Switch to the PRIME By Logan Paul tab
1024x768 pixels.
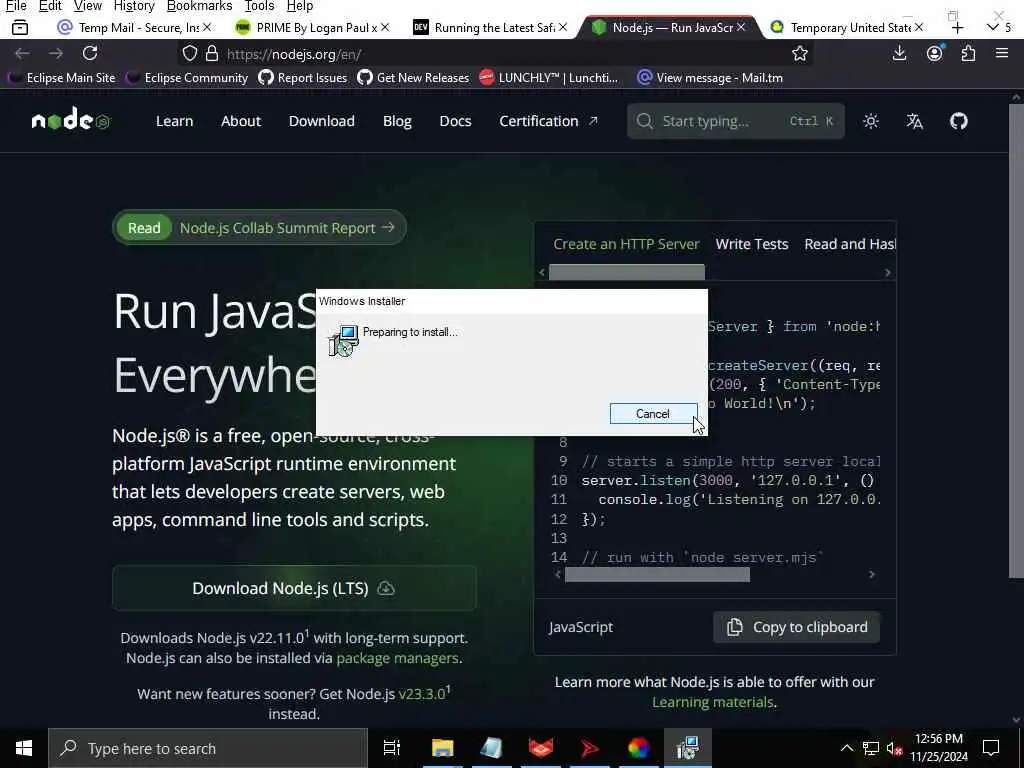[310, 27]
